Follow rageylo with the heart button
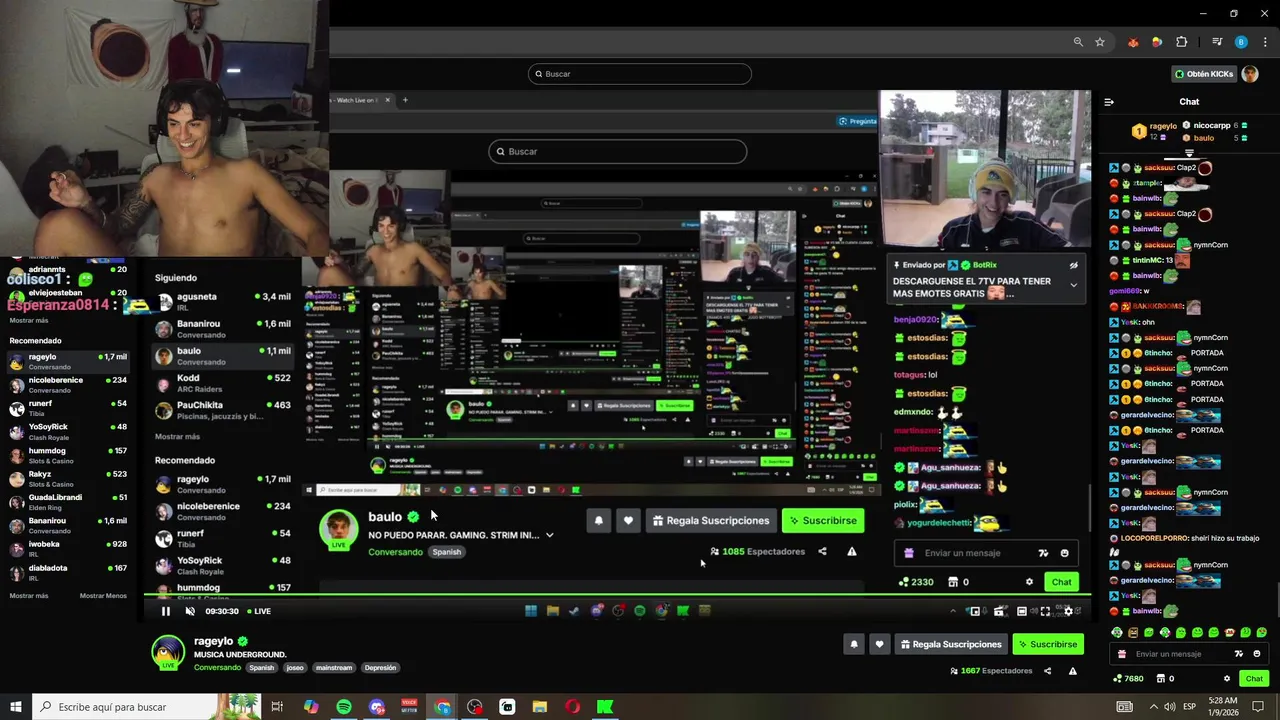 coord(879,644)
